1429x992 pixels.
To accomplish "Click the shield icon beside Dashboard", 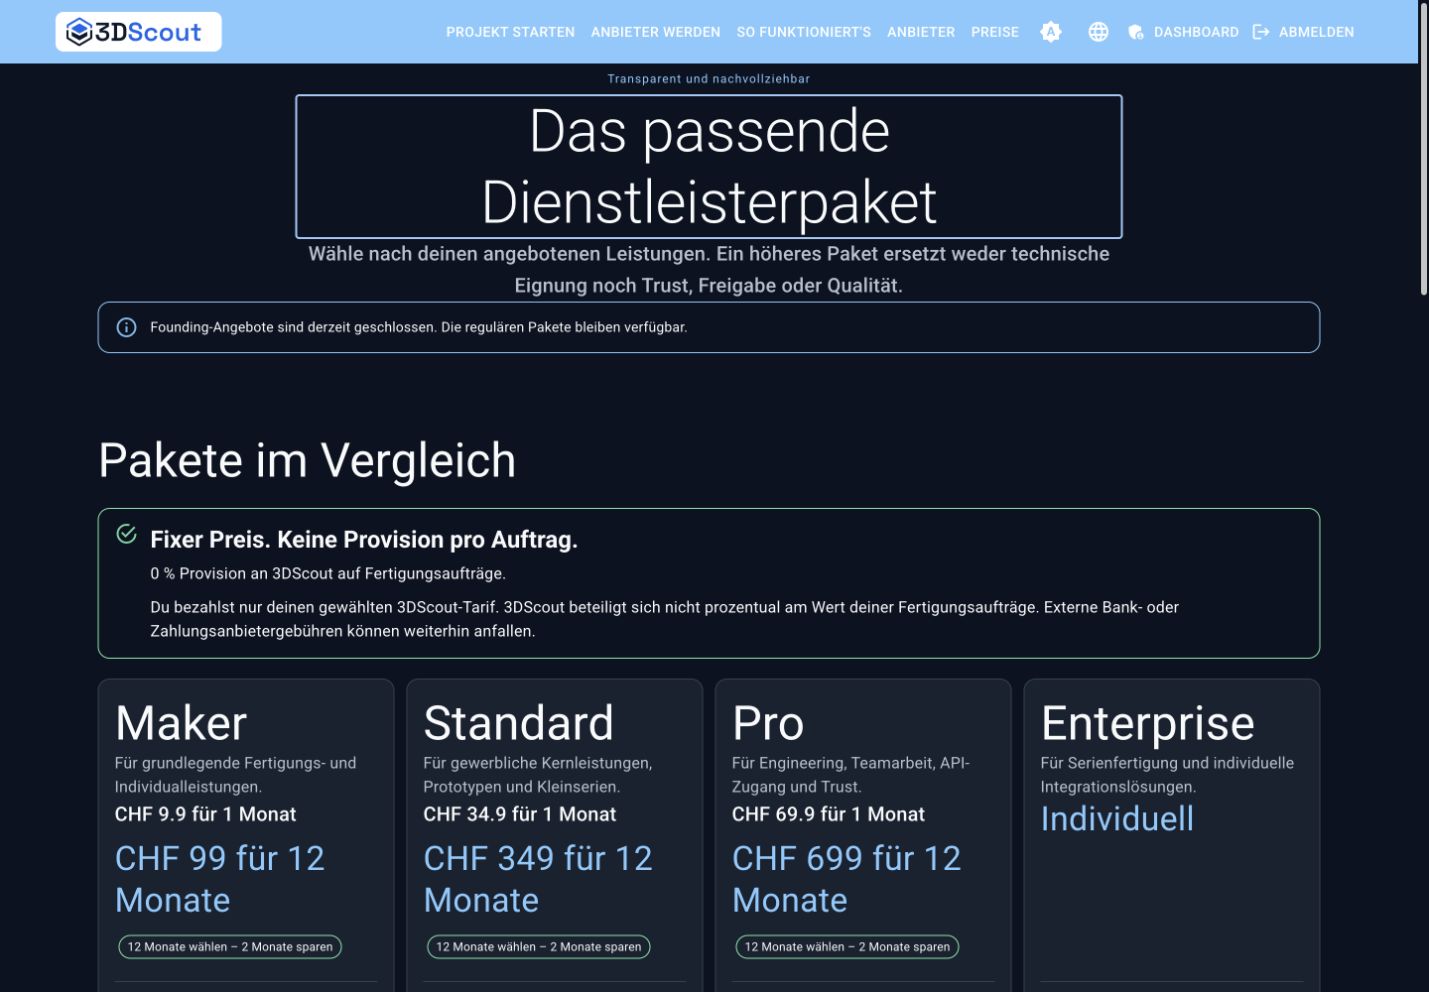I will pos(1136,32).
